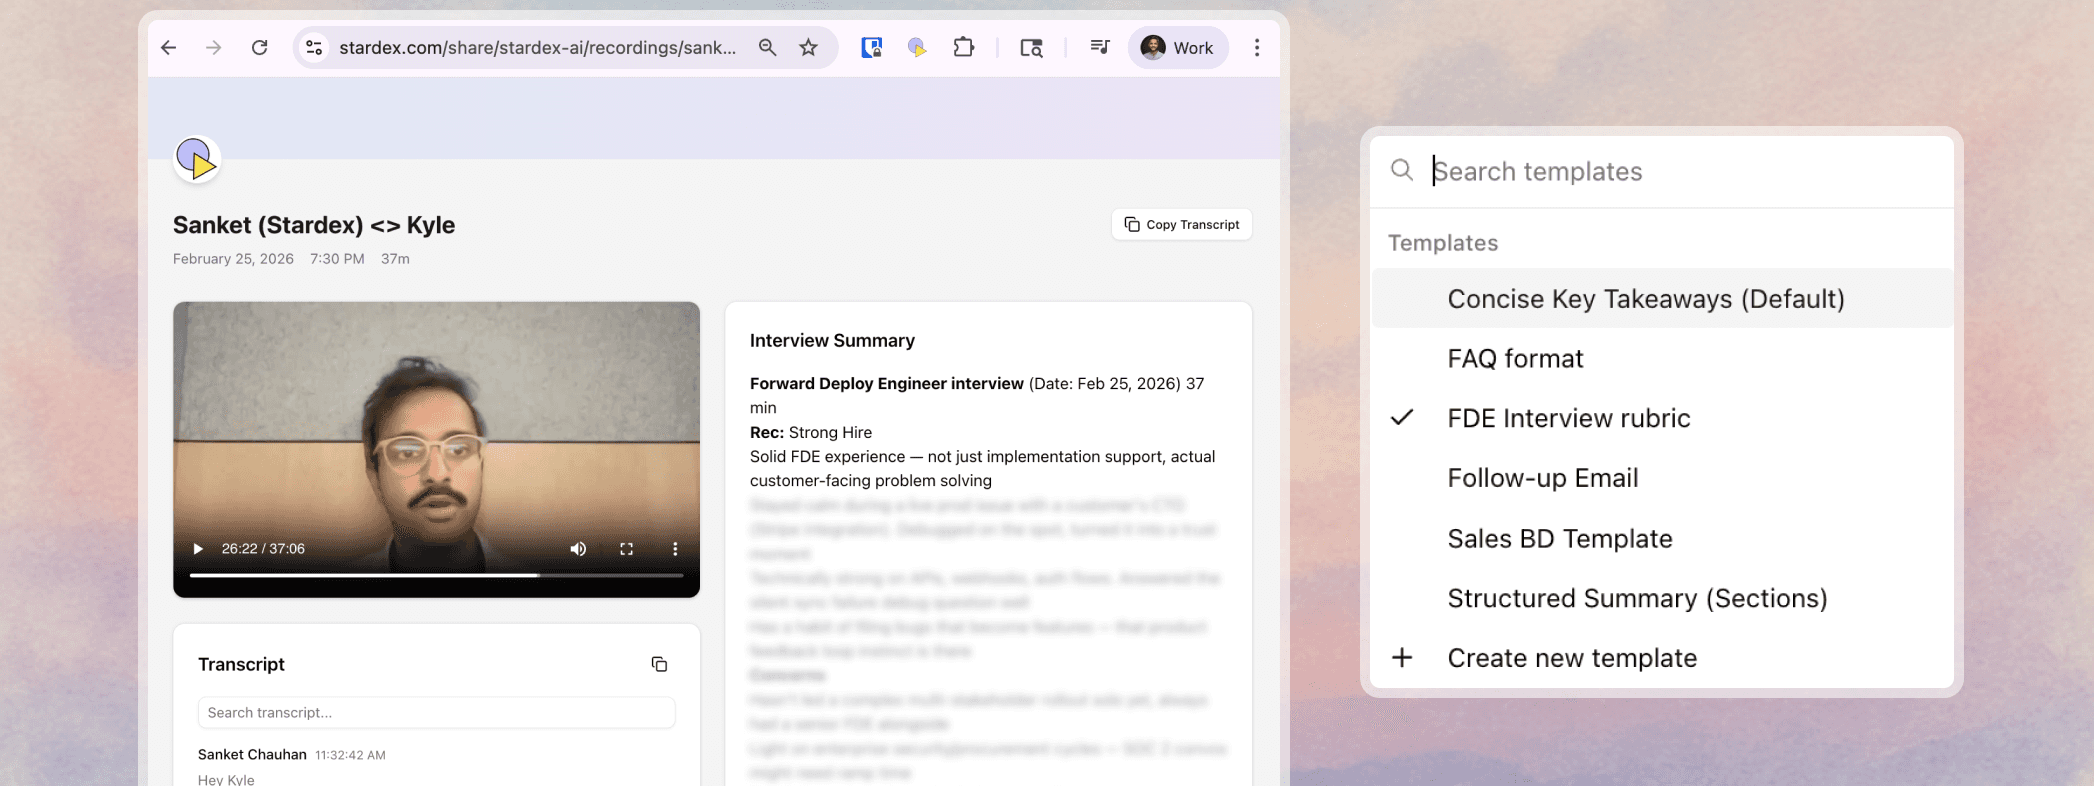The image size is (2094, 786).
Task: Go back with the browser back arrow
Action: click(x=169, y=48)
